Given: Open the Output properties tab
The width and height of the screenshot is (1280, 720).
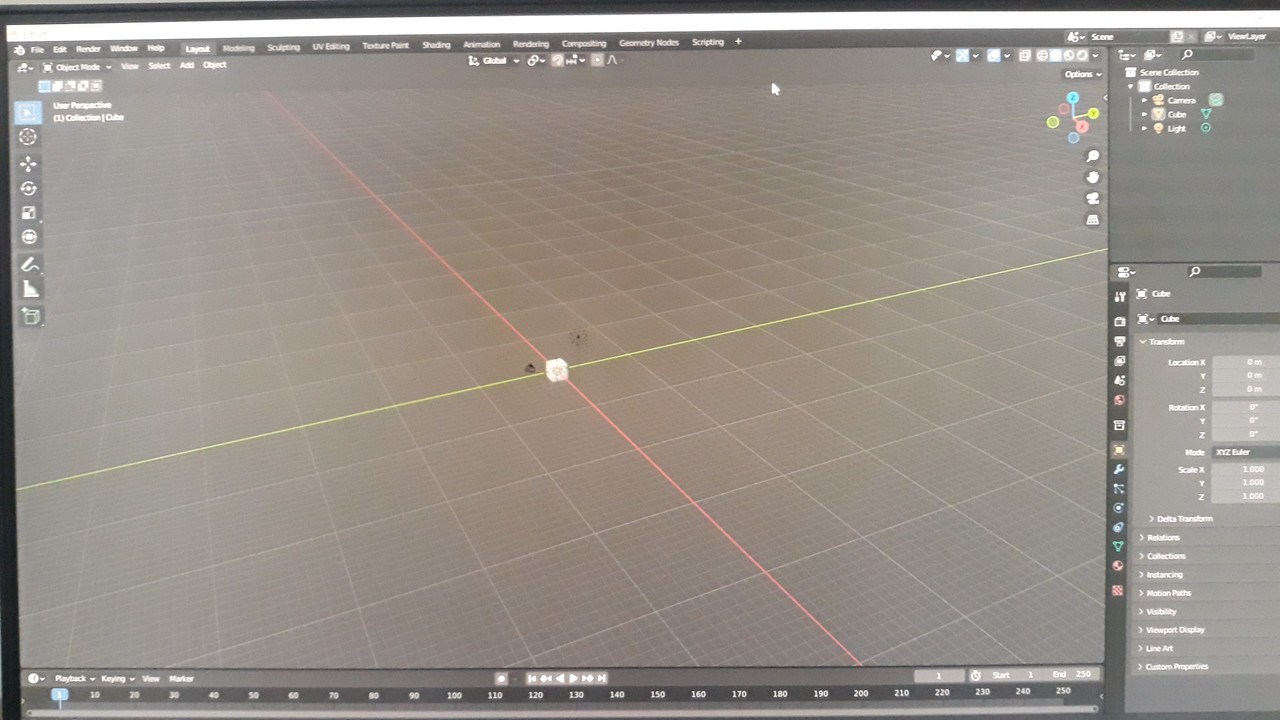Looking at the screenshot, I should [x=1119, y=341].
